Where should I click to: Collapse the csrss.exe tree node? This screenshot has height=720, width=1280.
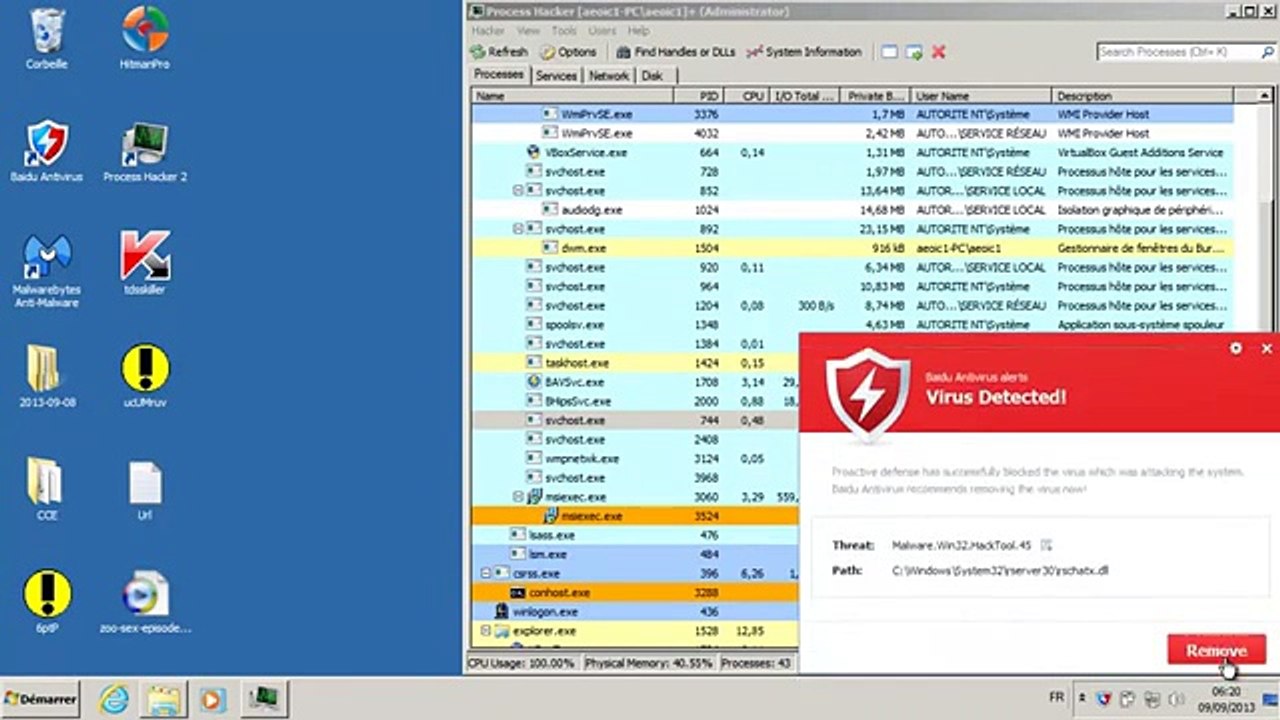pos(487,574)
